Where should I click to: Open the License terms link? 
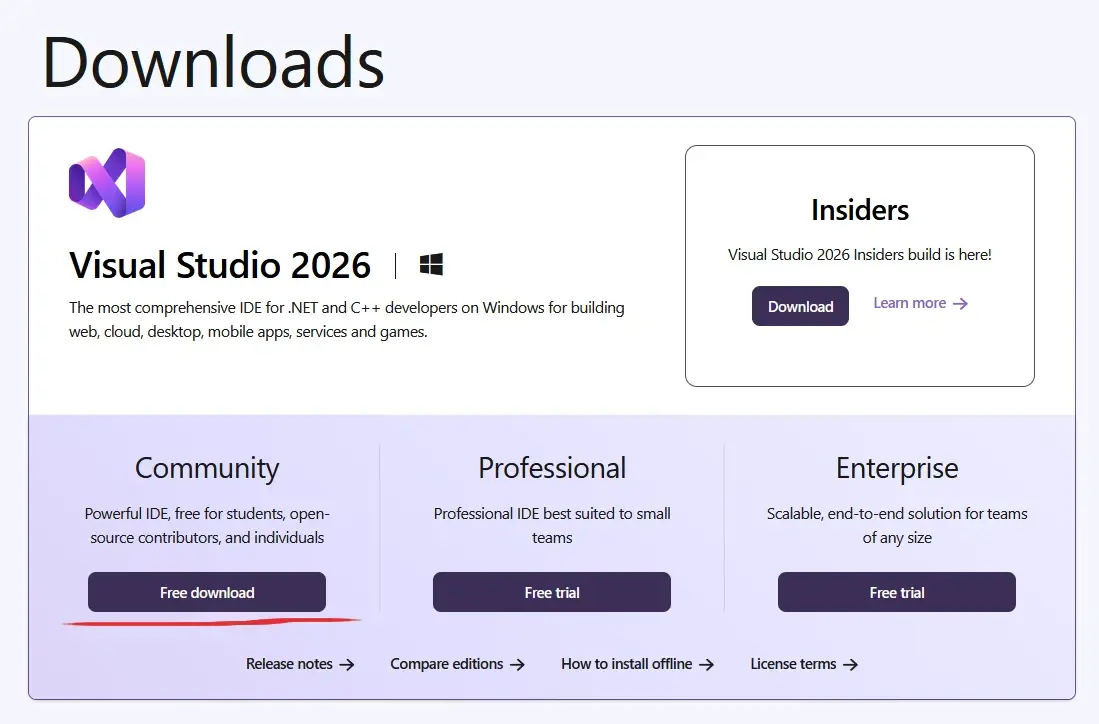point(805,664)
